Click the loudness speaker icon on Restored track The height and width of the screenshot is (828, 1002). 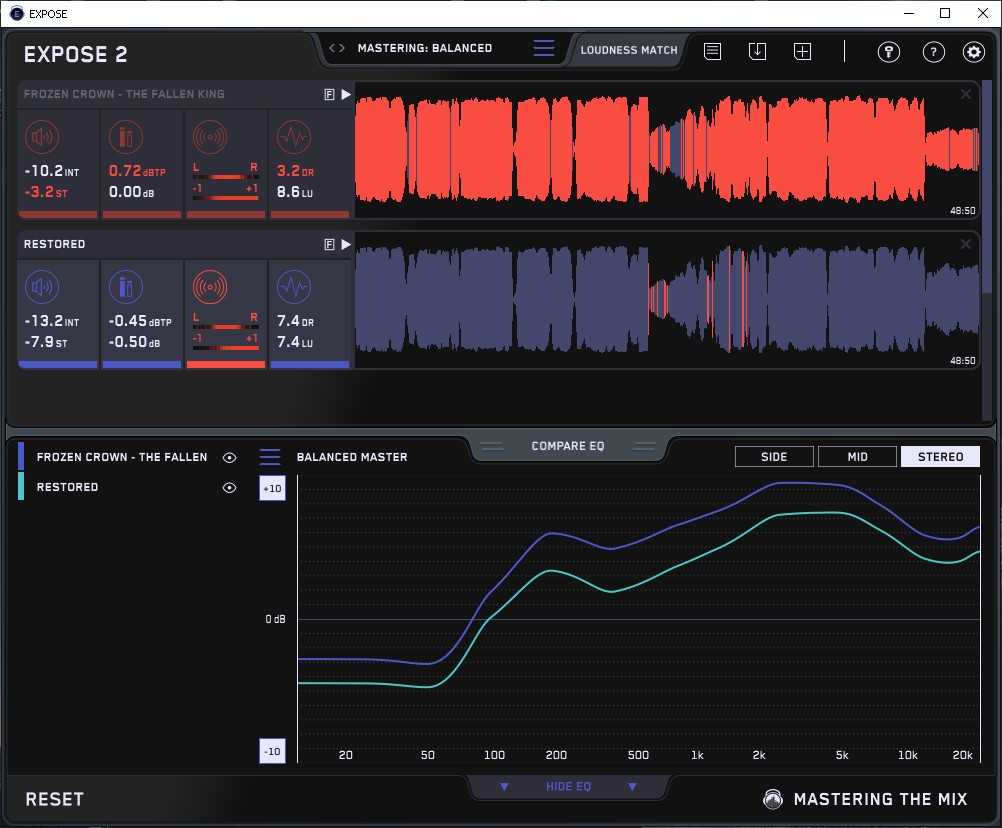41,288
